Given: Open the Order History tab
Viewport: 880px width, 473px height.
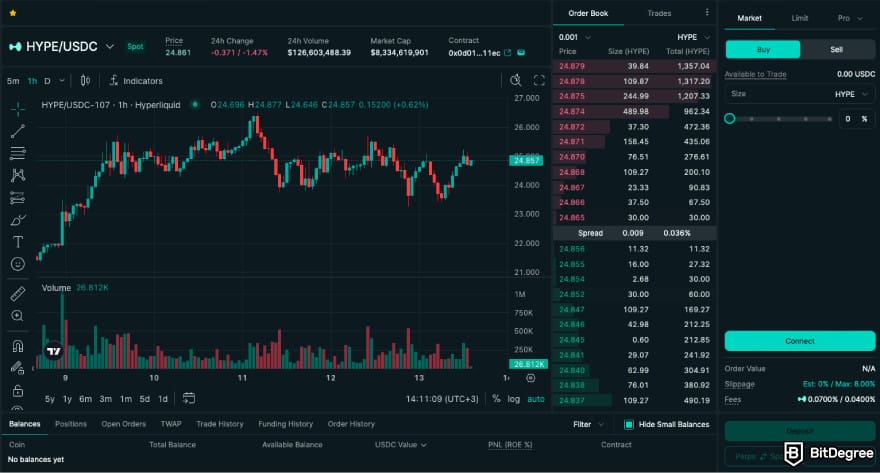Looking at the screenshot, I should (351, 424).
